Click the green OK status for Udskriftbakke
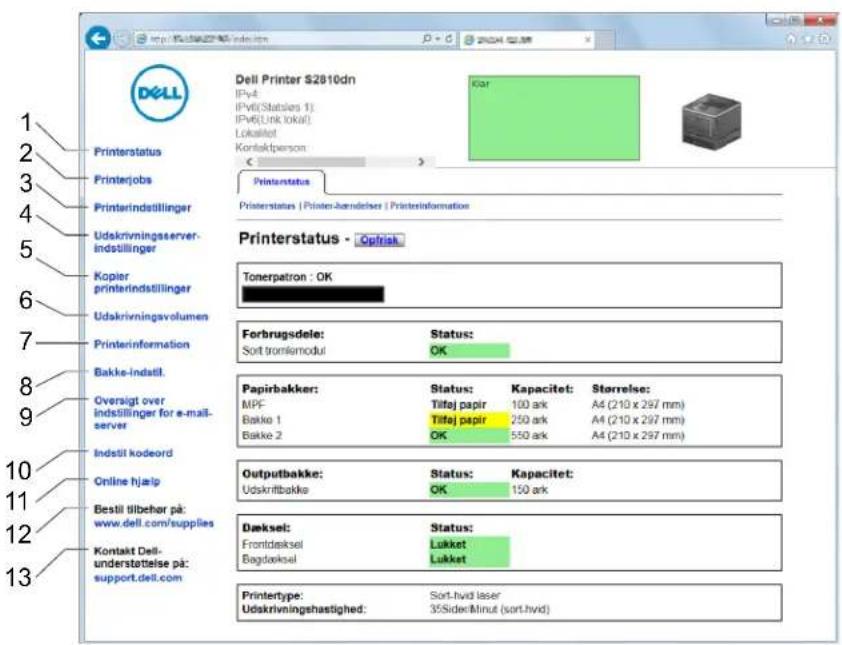Image resolution: width=842 pixels, height=645 pixels. (x=469, y=490)
